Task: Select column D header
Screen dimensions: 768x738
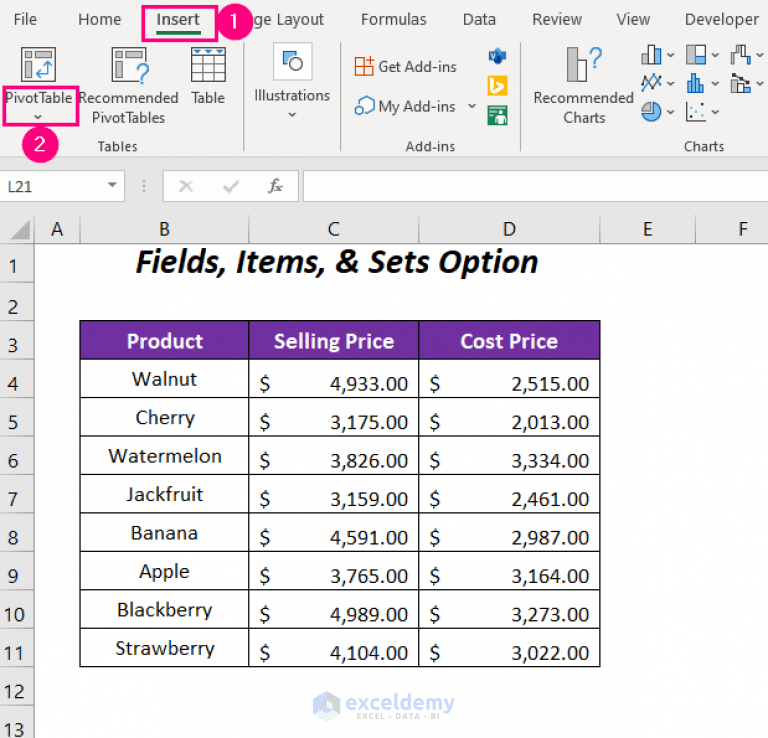Action: pyautogui.click(x=509, y=229)
